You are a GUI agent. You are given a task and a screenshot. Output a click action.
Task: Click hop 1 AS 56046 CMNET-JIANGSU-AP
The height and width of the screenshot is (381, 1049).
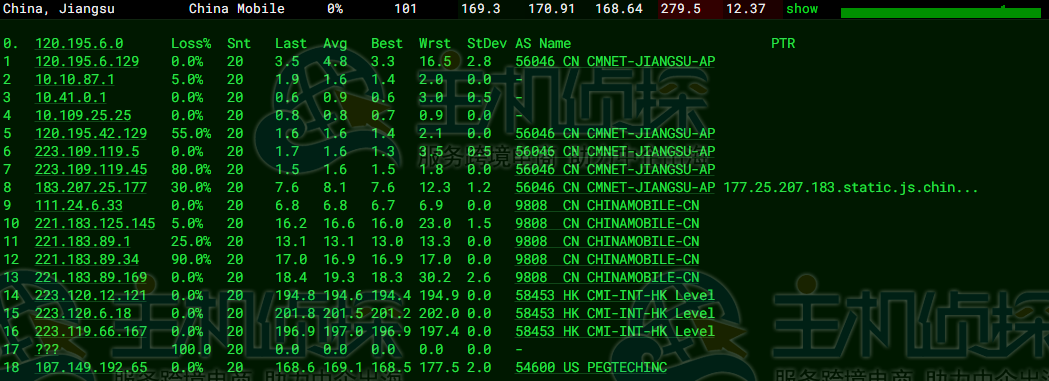click(x=615, y=61)
